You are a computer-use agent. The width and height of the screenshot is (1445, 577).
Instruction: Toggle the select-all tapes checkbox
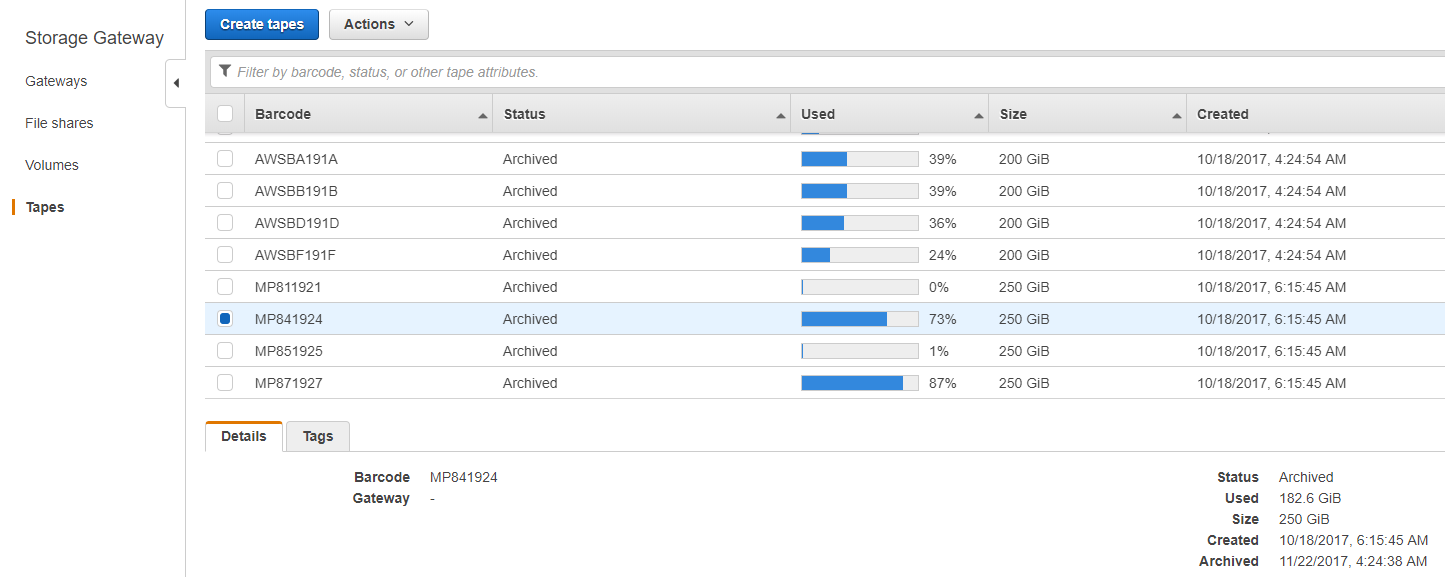pyautogui.click(x=225, y=114)
